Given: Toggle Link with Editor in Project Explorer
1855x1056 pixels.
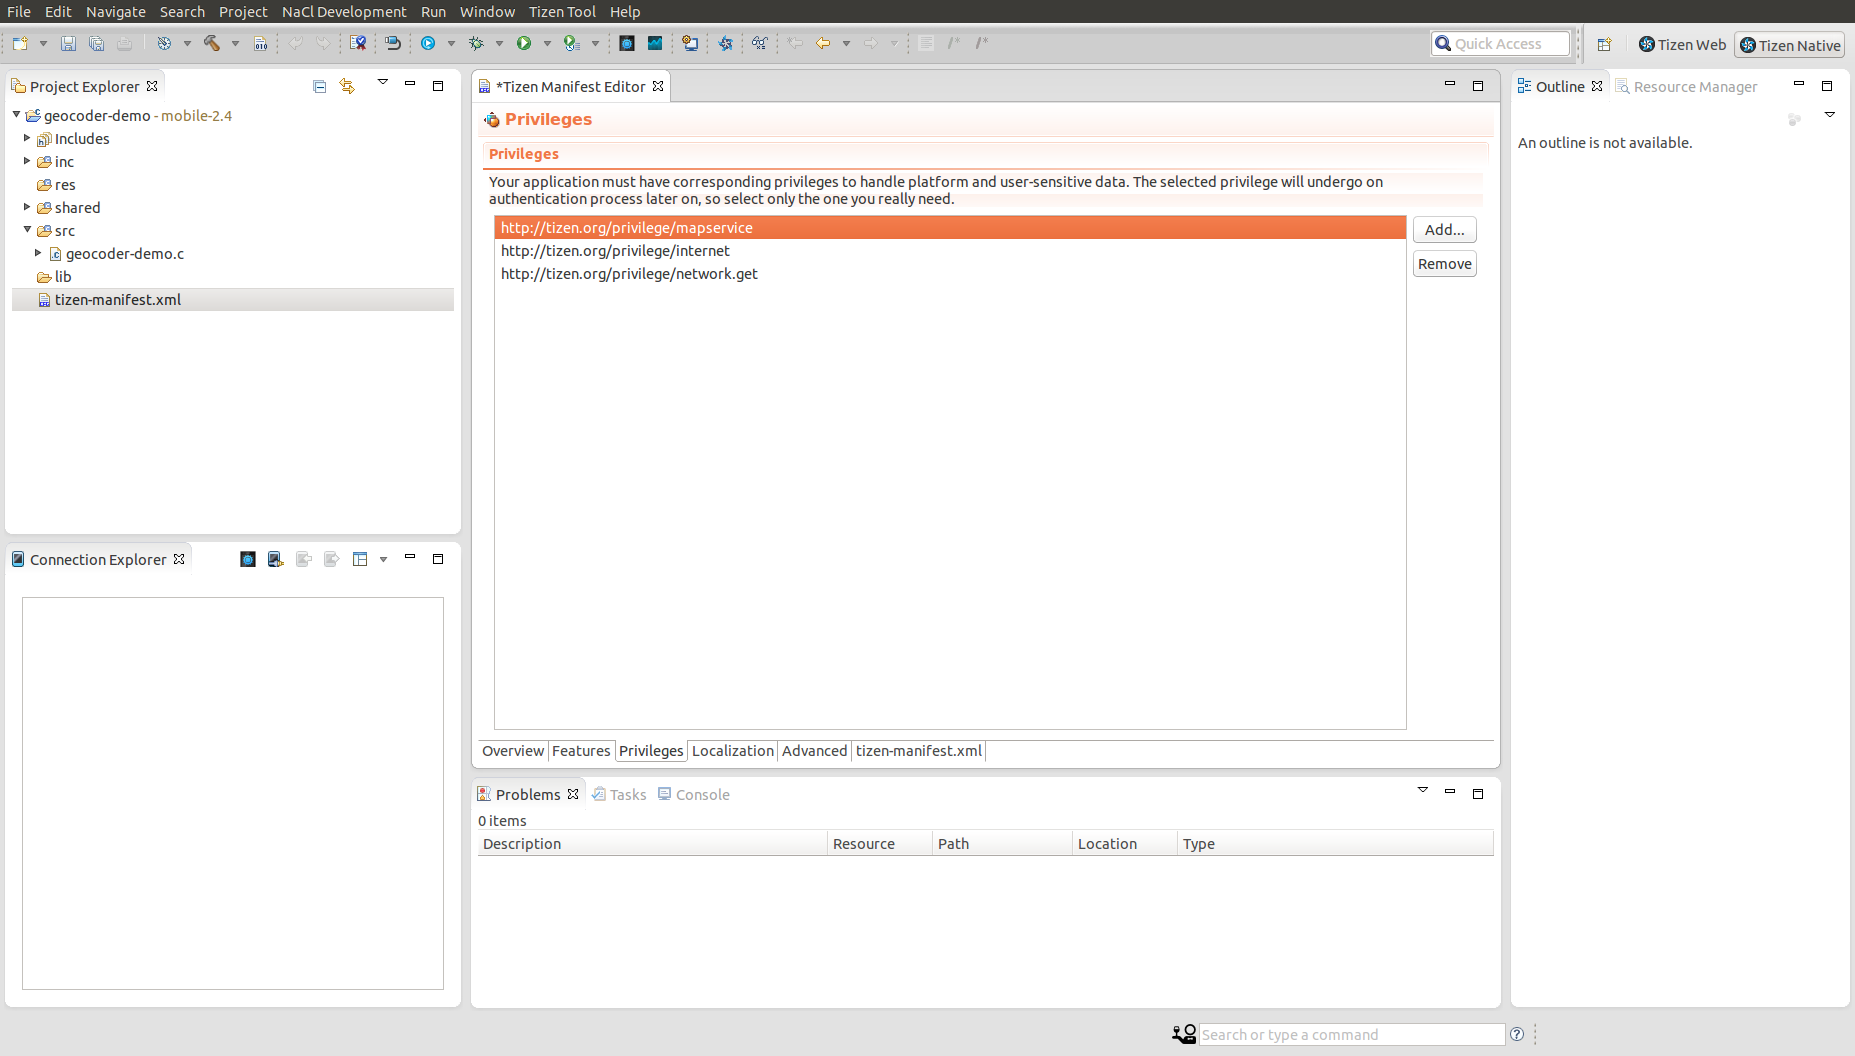Looking at the screenshot, I should pyautogui.click(x=347, y=87).
